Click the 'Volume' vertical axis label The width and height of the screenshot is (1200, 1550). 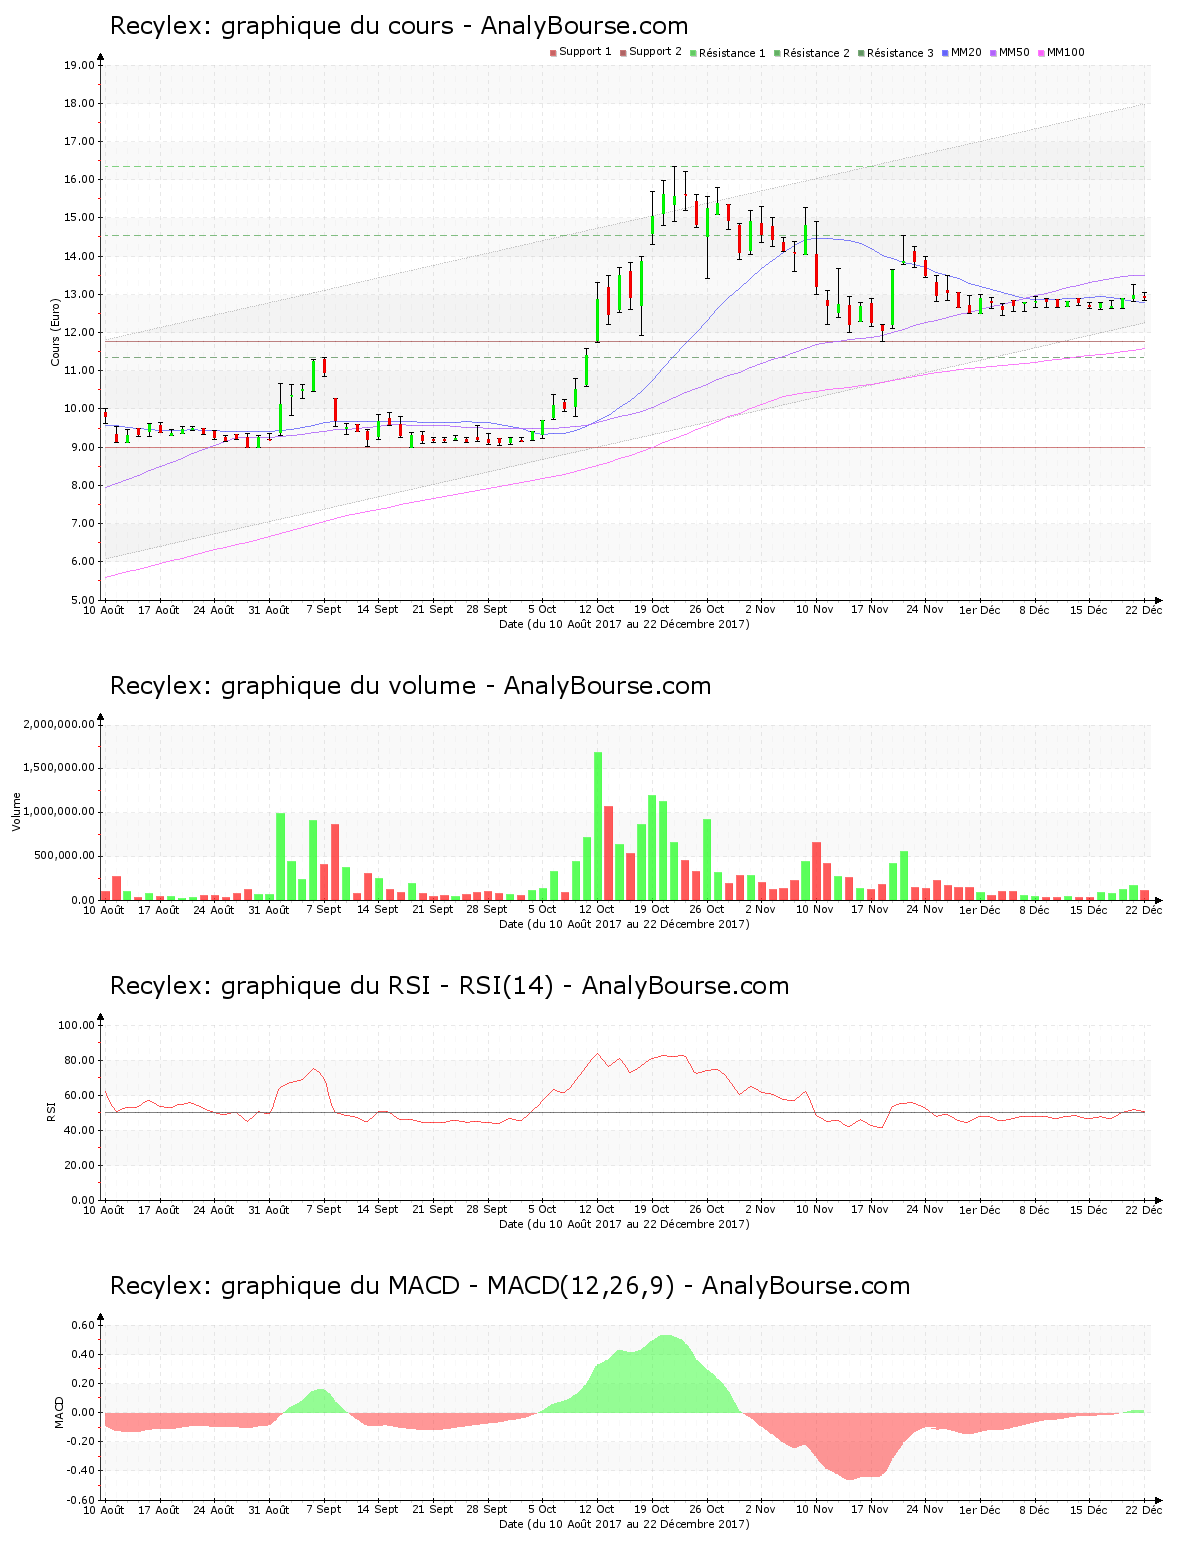click(17, 812)
